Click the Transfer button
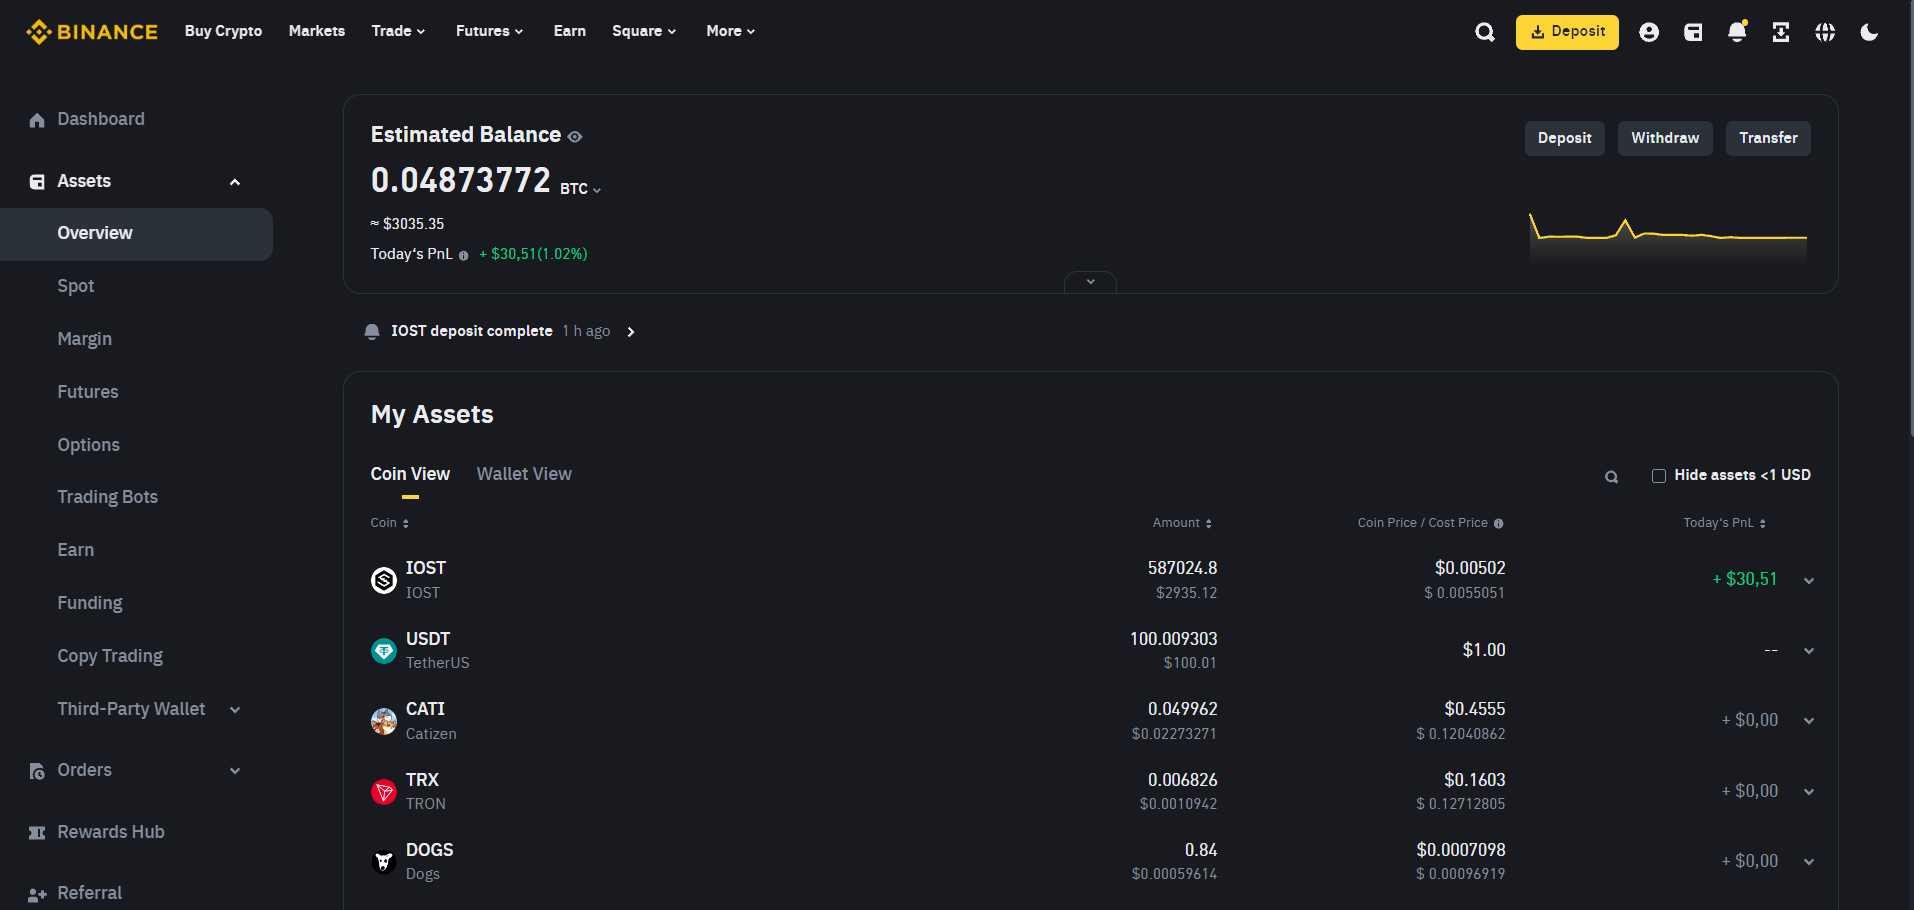This screenshot has height=910, width=1914. [x=1768, y=138]
